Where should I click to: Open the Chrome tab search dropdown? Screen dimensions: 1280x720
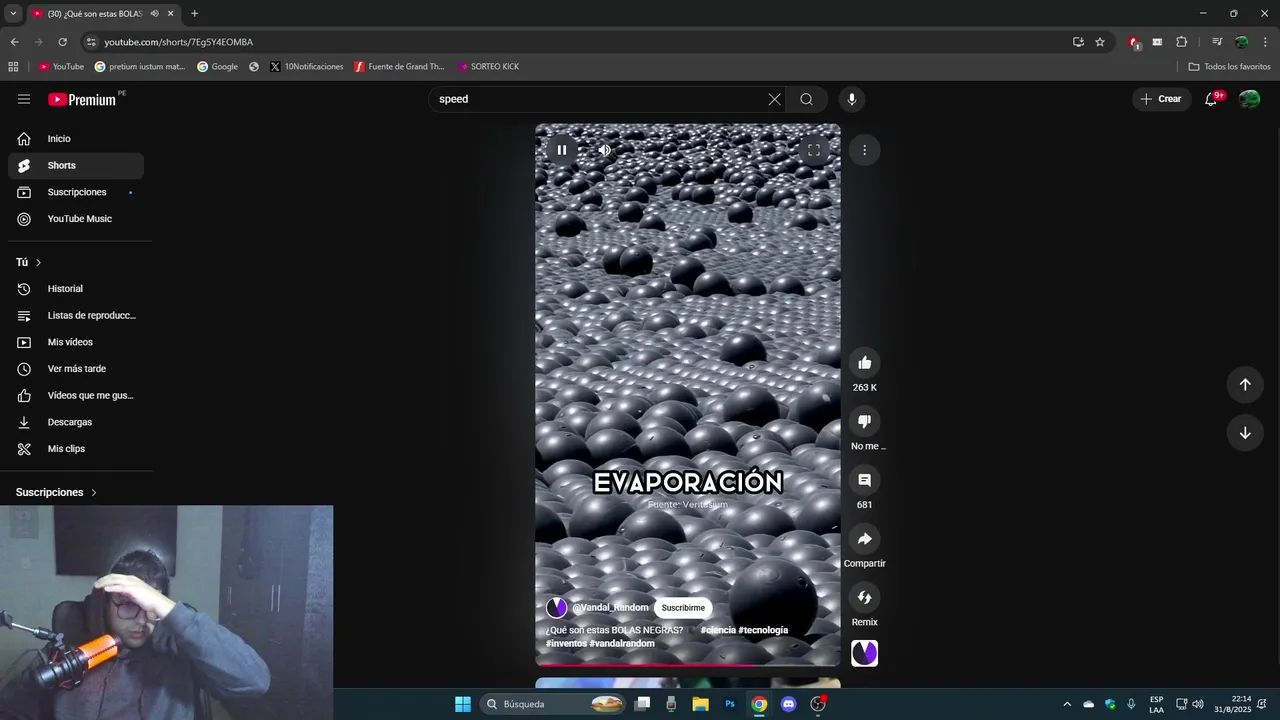pyautogui.click(x=13, y=14)
